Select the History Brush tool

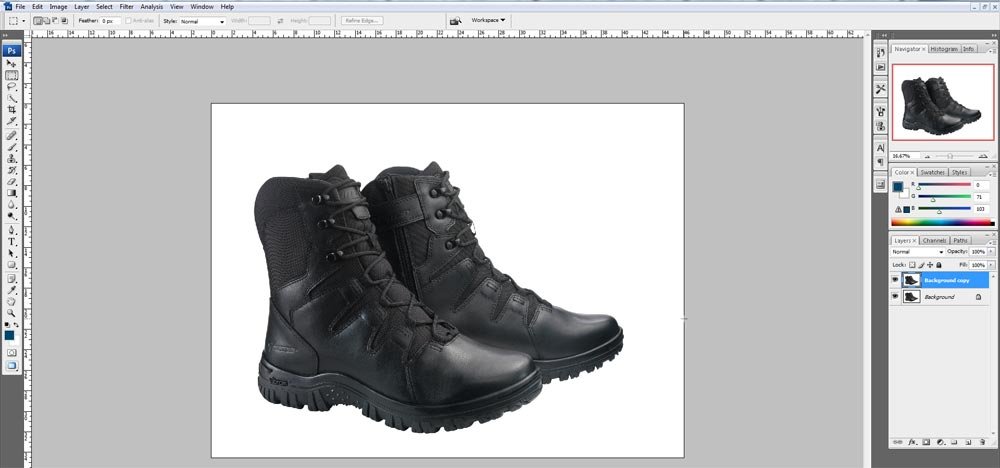click(x=11, y=170)
